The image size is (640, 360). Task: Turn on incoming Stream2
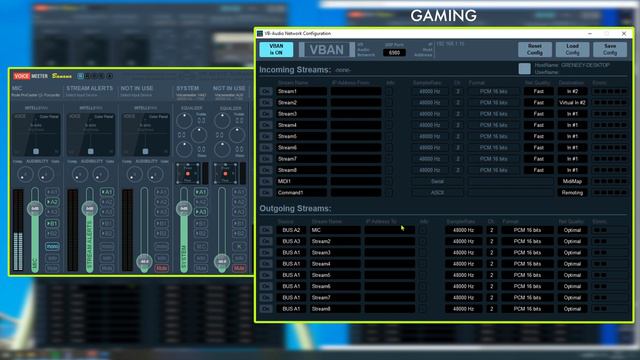coord(266,102)
